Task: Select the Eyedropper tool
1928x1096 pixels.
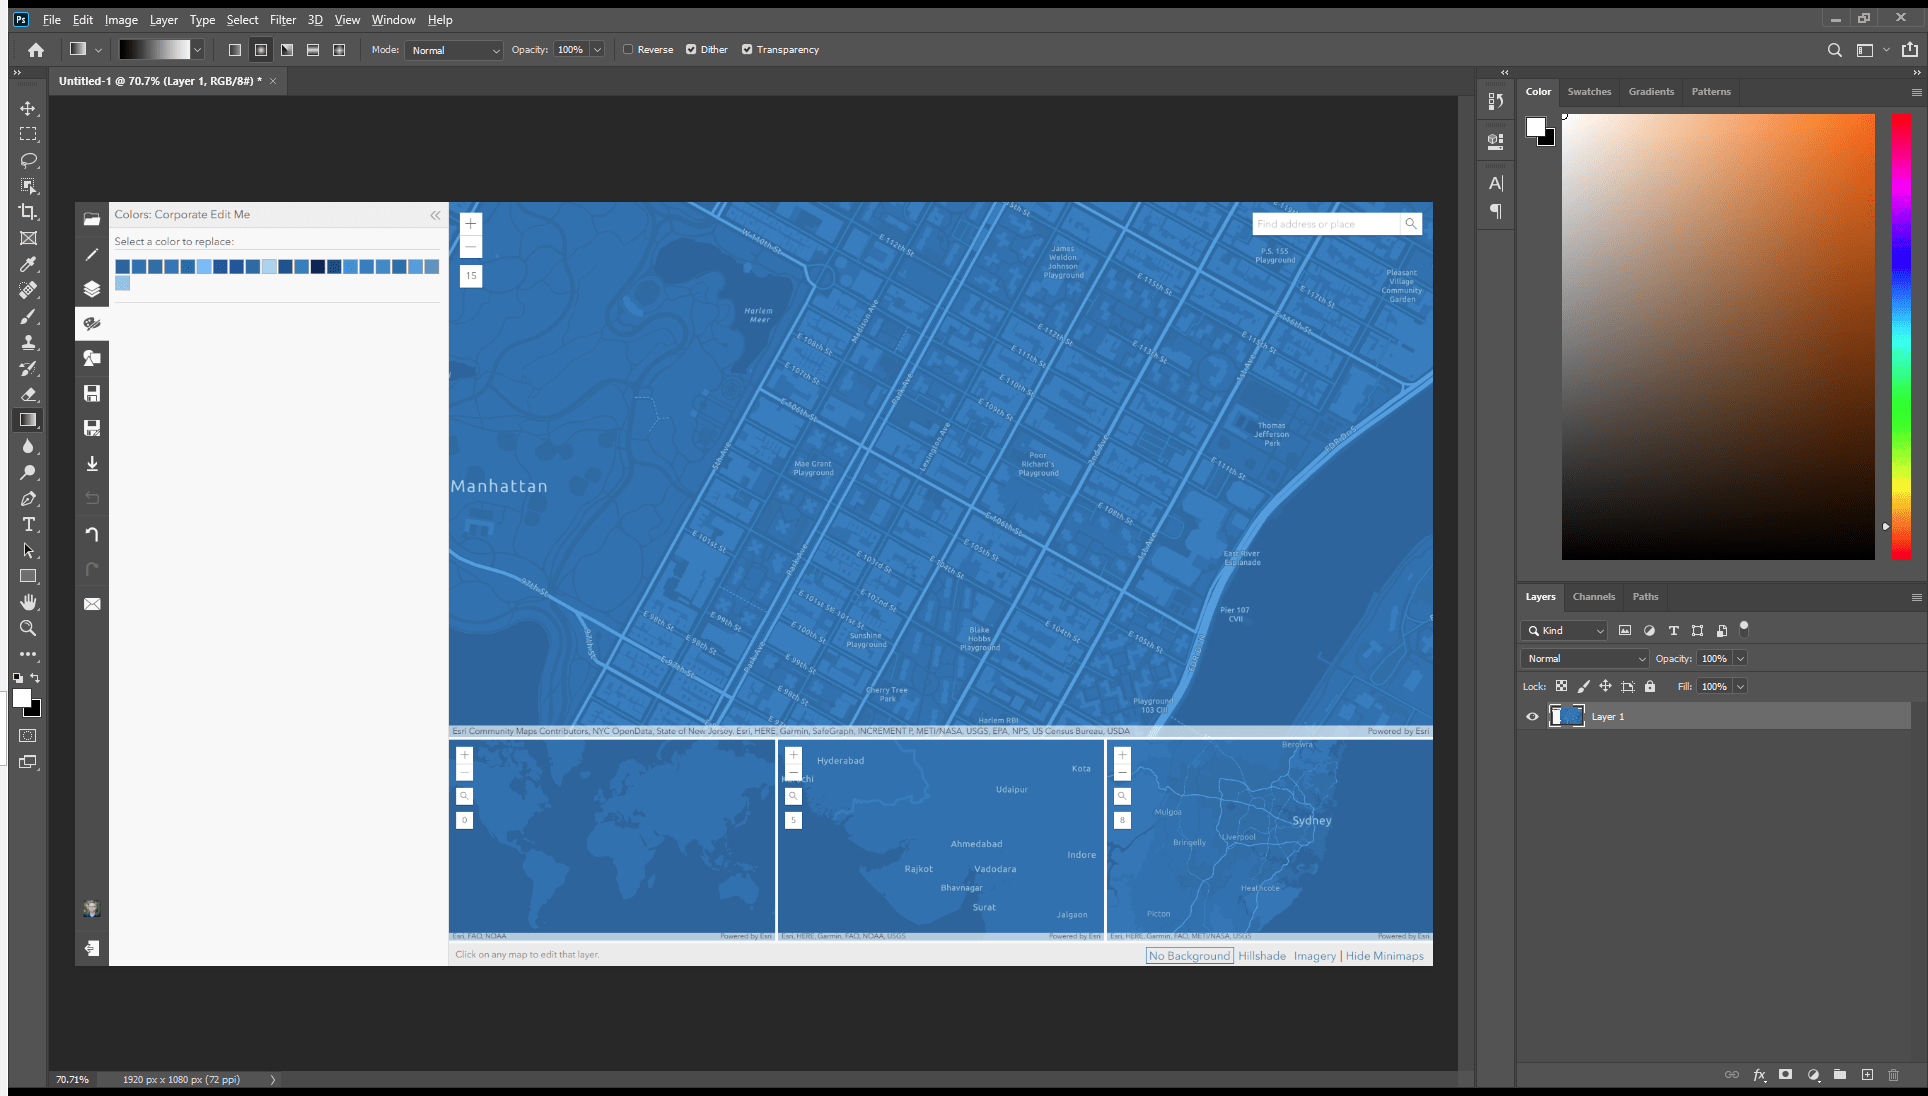Action: [28, 264]
